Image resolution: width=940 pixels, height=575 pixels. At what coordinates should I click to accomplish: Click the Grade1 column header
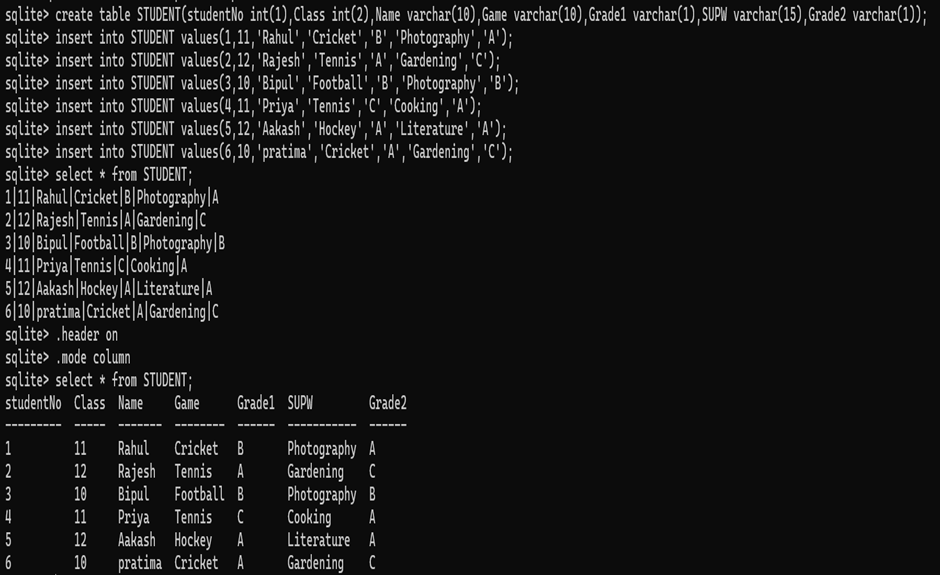tap(255, 403)
